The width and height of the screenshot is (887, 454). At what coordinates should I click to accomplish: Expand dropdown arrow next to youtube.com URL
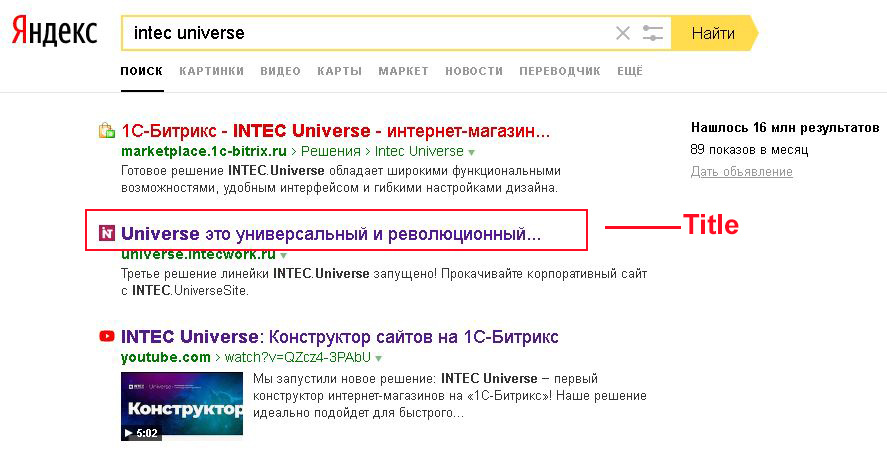[378, 358]
